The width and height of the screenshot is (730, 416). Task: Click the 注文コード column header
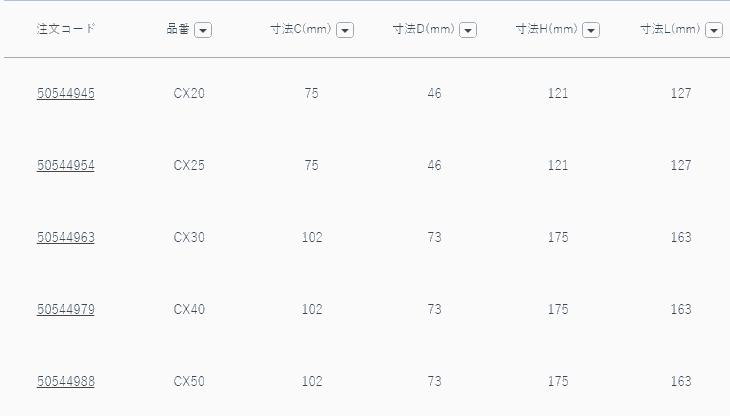coord(66,29)
